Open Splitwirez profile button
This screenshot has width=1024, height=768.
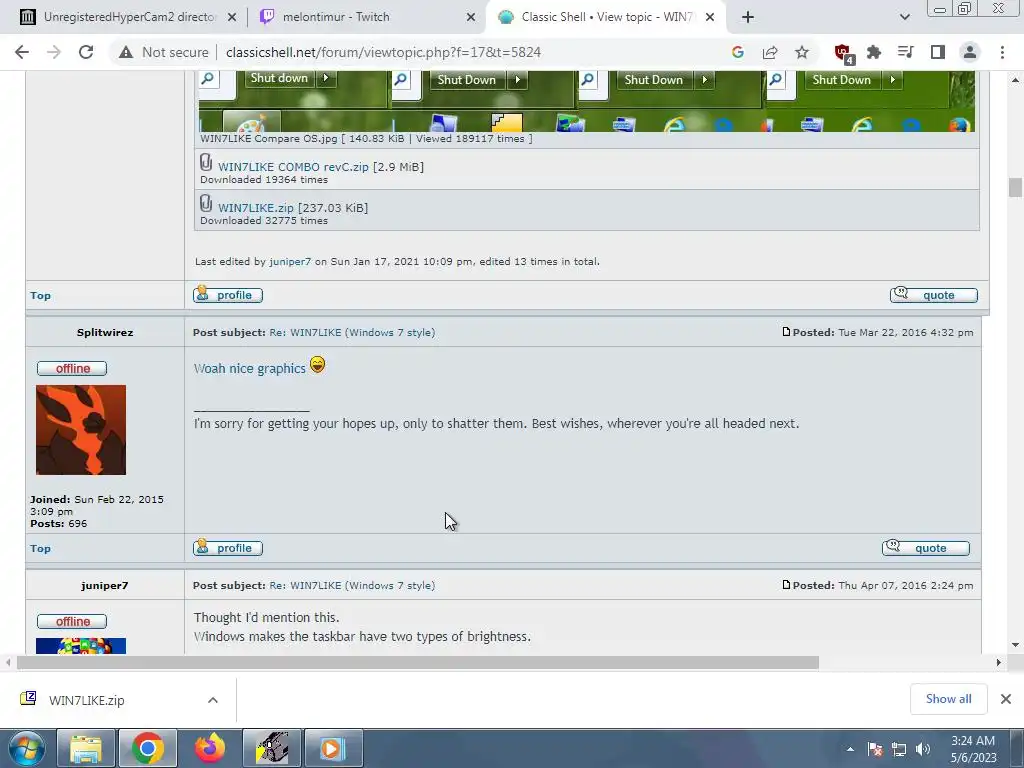point(228,548)
